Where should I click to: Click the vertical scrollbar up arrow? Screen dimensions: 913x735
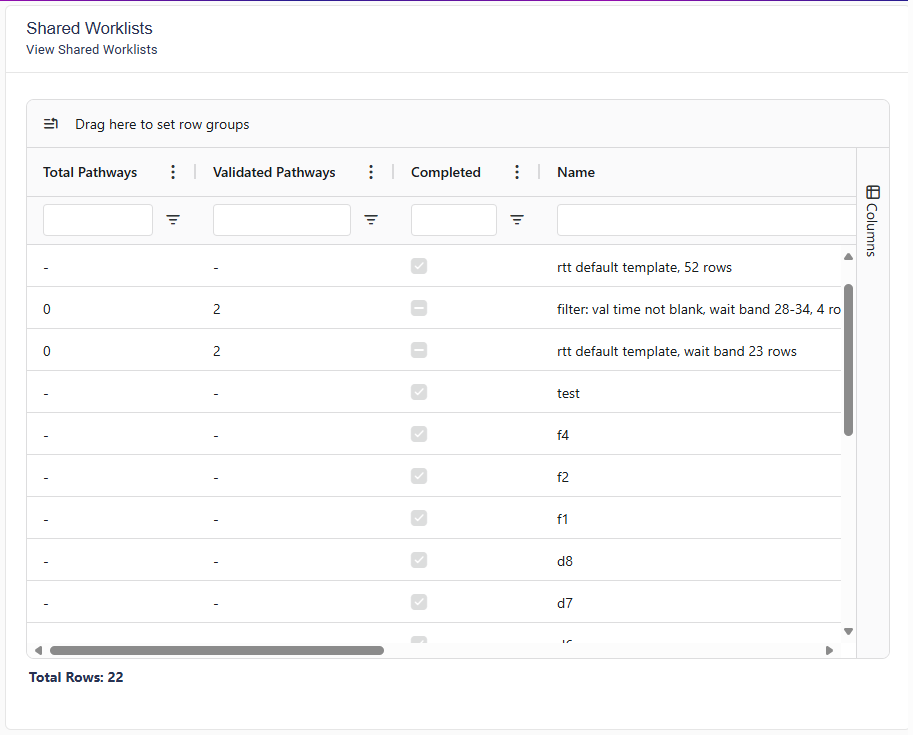coord(848,257)
